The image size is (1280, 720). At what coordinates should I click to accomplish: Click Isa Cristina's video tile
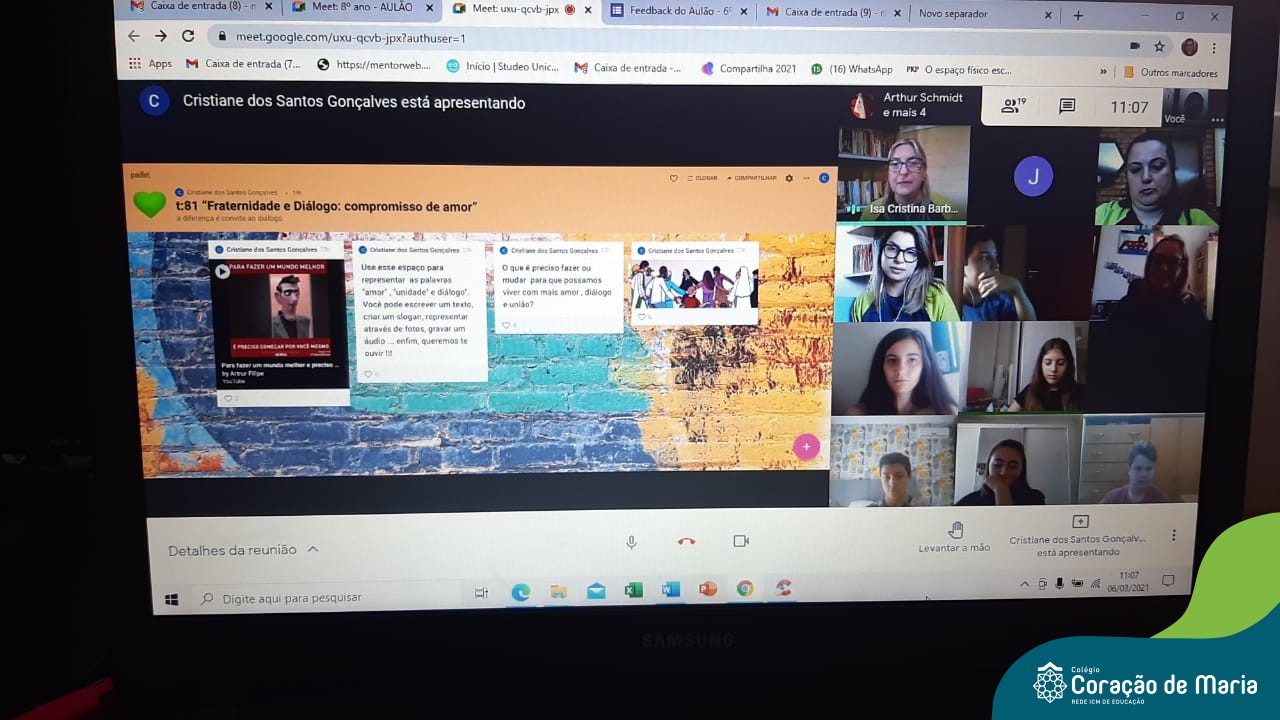[902, 172]
